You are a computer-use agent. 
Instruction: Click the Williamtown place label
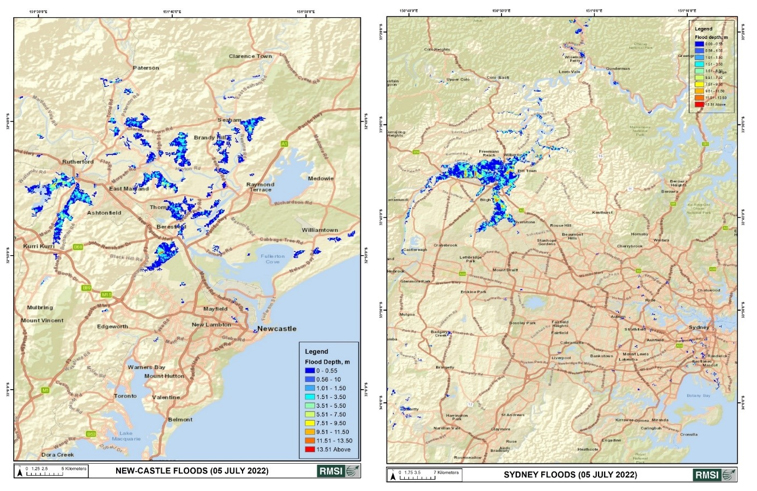[319, 230]
